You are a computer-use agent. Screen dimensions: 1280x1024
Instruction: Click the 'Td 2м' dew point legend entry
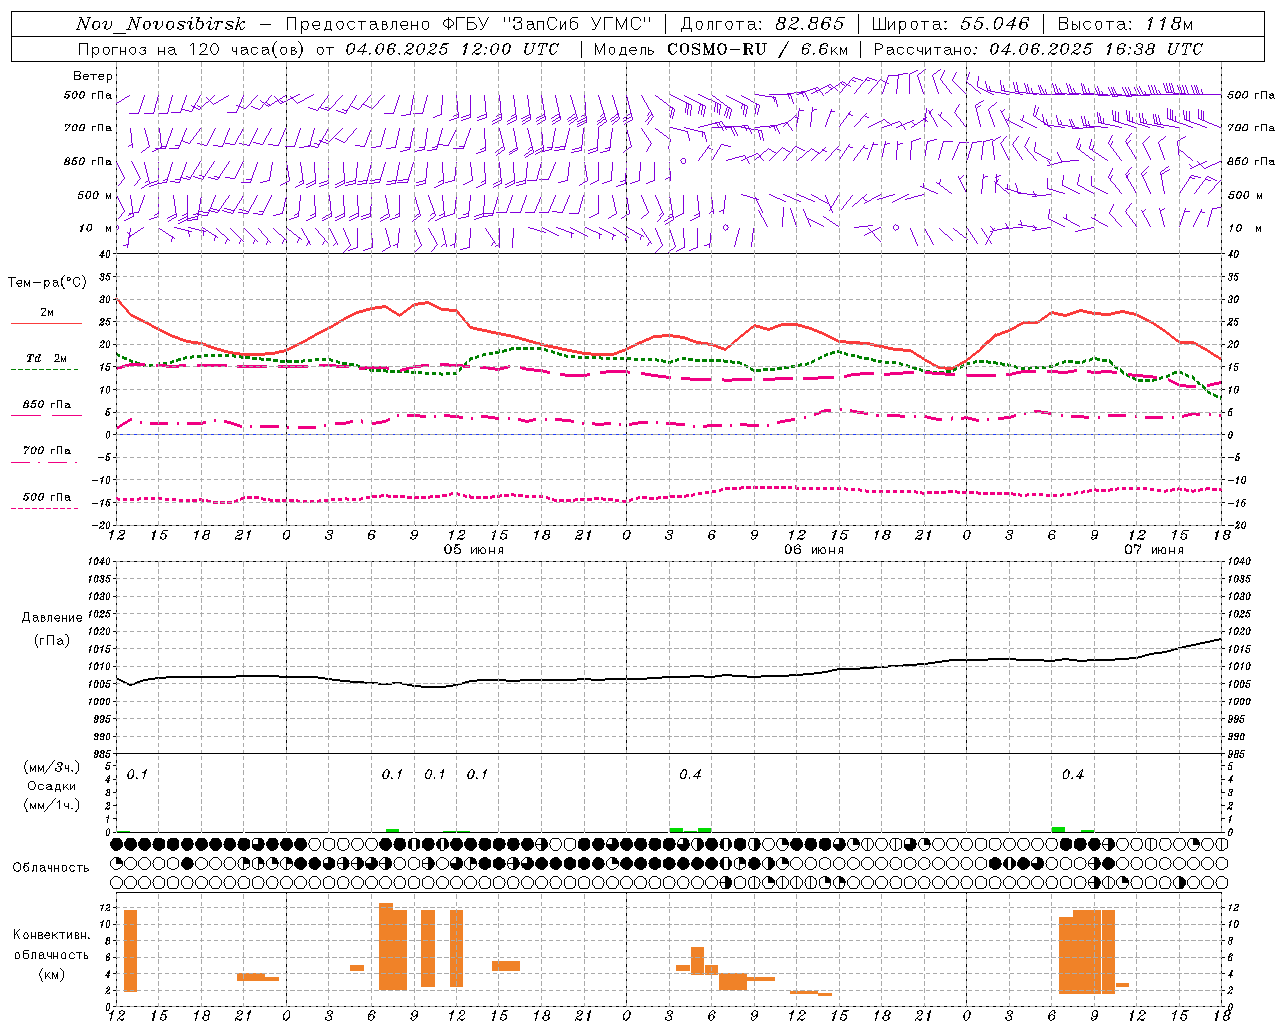(x=47, y=358)
